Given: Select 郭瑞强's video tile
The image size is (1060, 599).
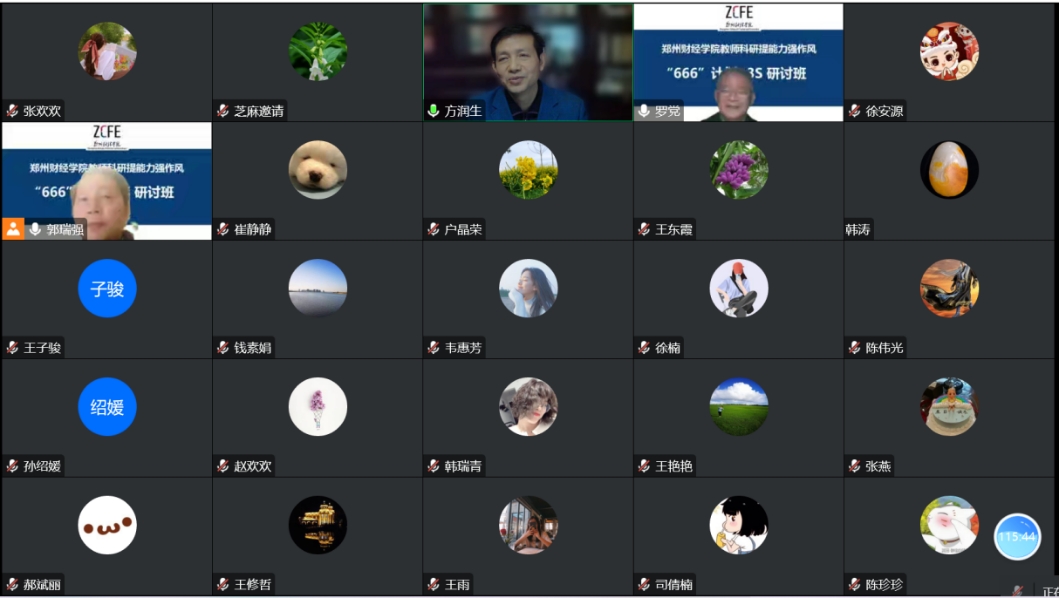Looking at the screenshot, I should point(107,181).
